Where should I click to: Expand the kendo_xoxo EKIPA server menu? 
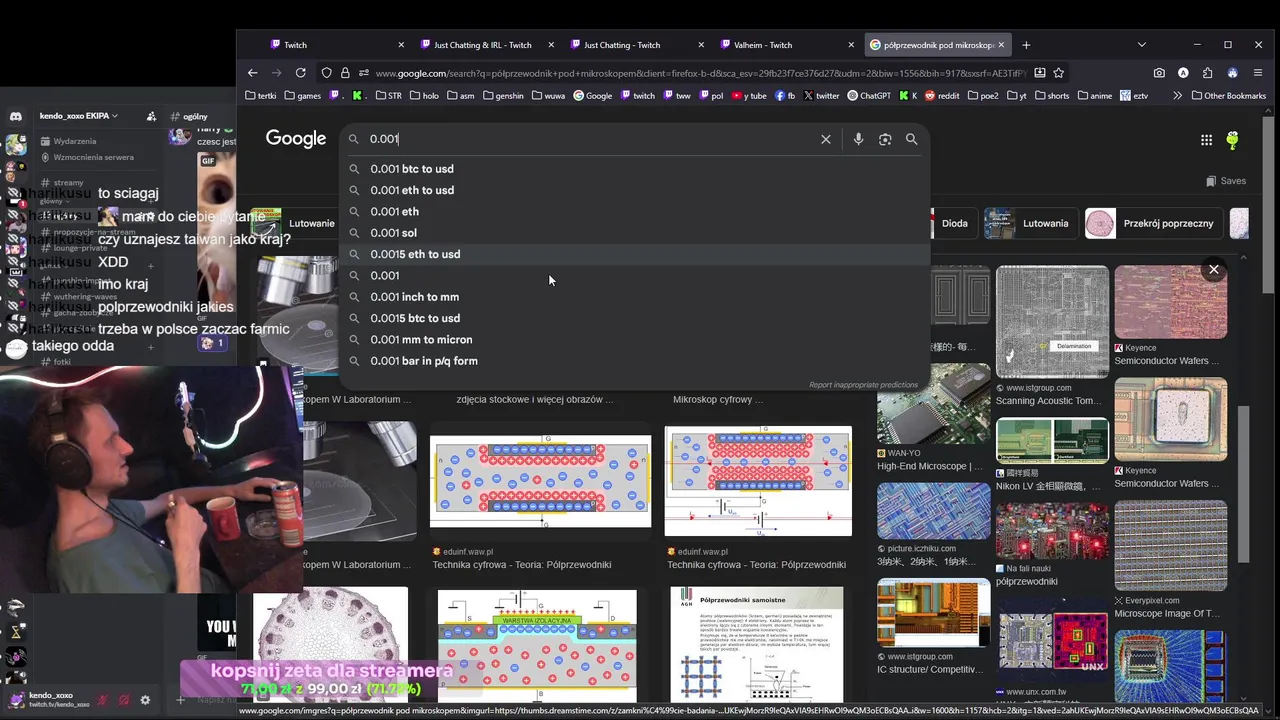(x=78, y=116)
